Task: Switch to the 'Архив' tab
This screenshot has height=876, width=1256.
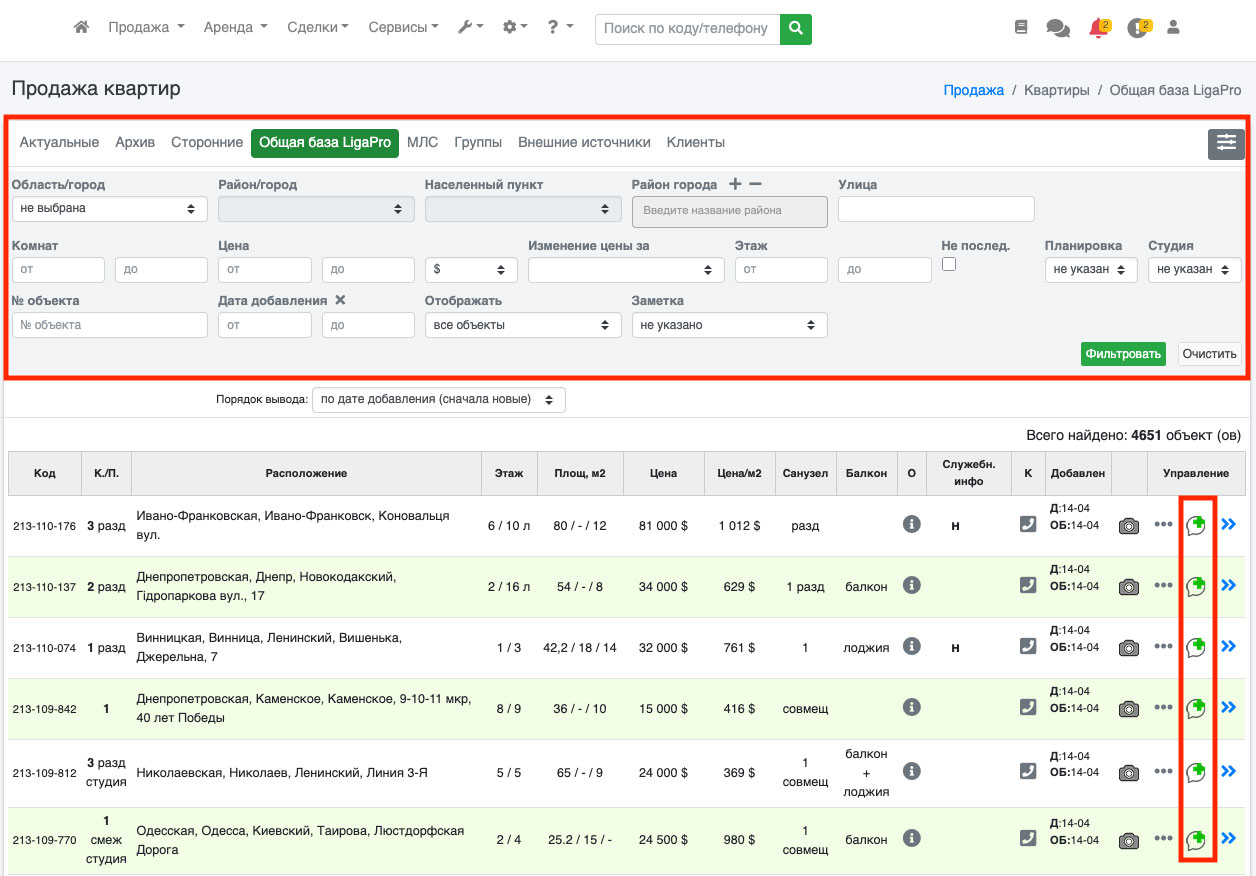Action: [135, 143]
